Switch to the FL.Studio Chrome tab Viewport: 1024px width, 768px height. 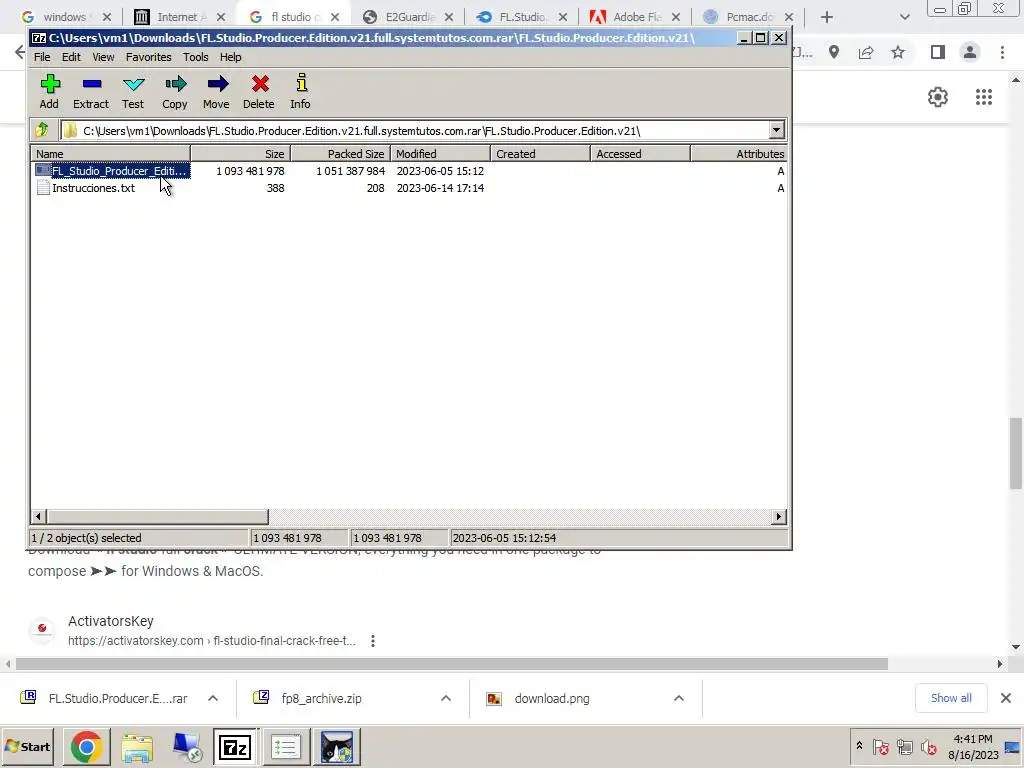(522, 17)
